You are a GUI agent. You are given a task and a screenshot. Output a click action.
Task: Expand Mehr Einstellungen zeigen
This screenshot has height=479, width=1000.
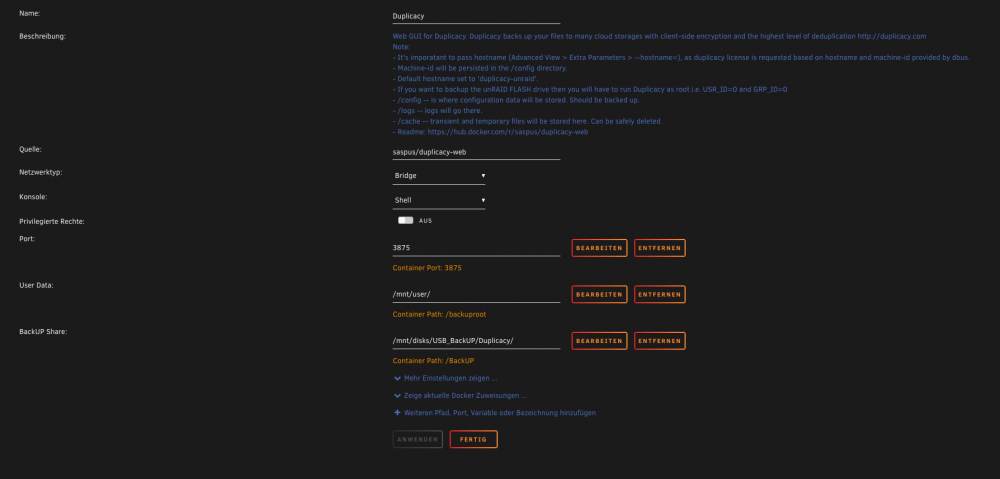coord(446,378)
